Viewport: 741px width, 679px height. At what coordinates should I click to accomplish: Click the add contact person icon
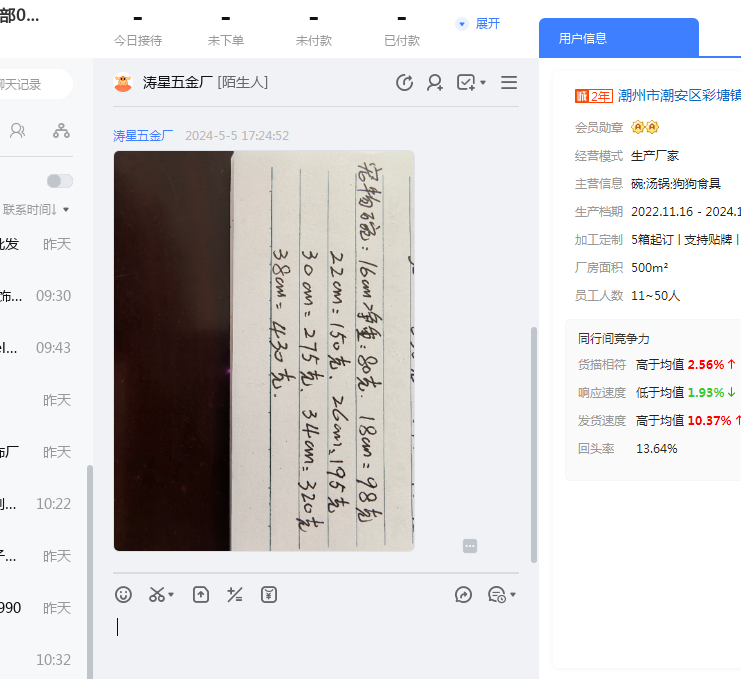(x=435, y=83)
